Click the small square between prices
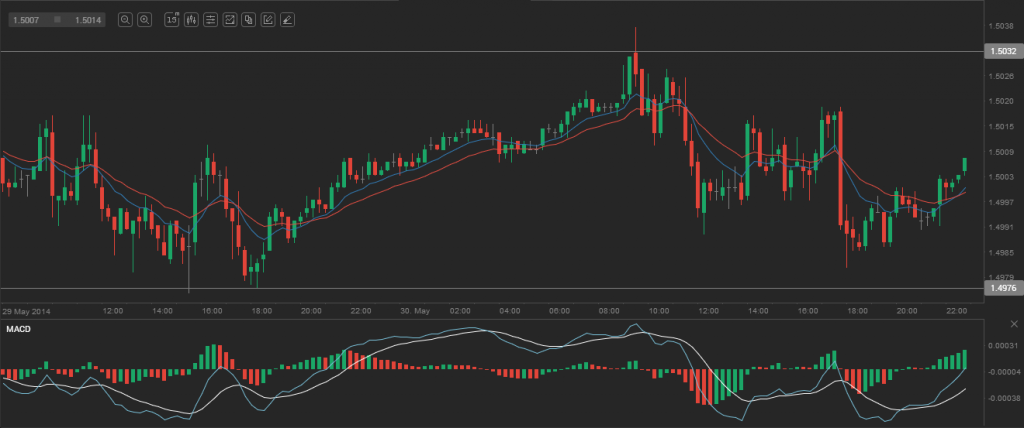Image resolution: width=1024 pixels, height=428 pixels. pyautogui.click(x=57, y=19)
